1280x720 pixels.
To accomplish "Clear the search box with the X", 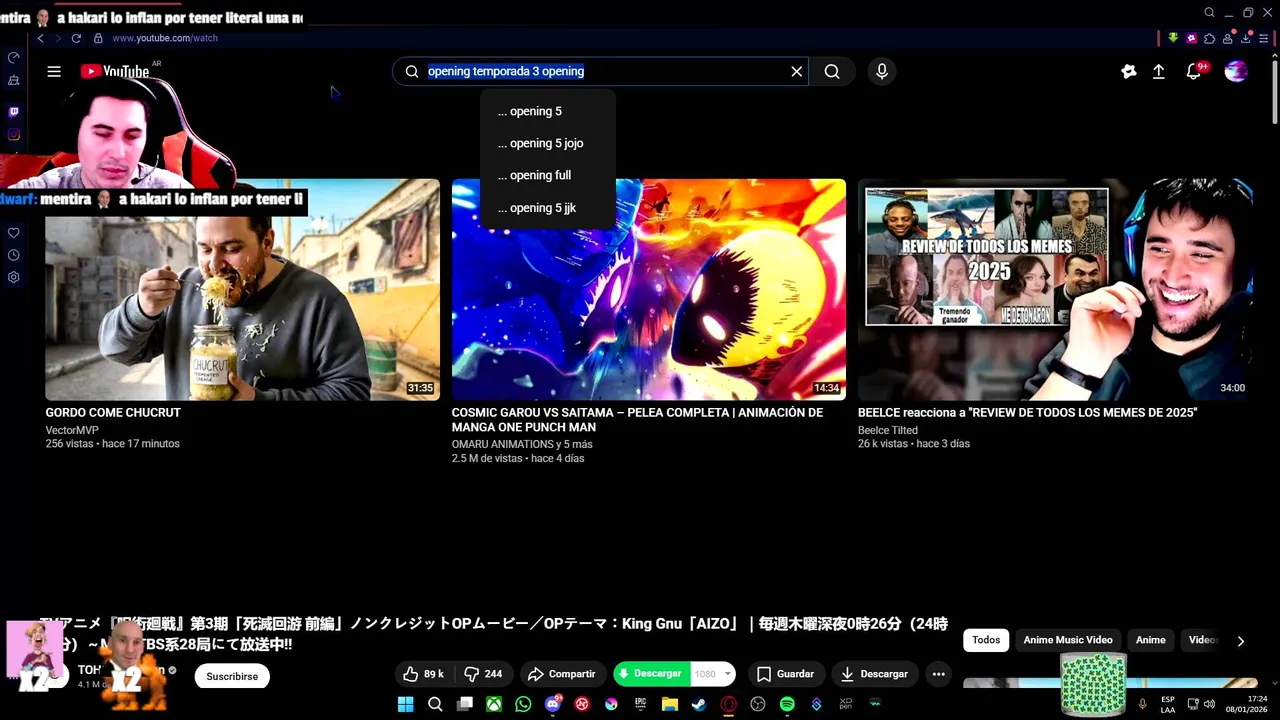I will point(797,71).
